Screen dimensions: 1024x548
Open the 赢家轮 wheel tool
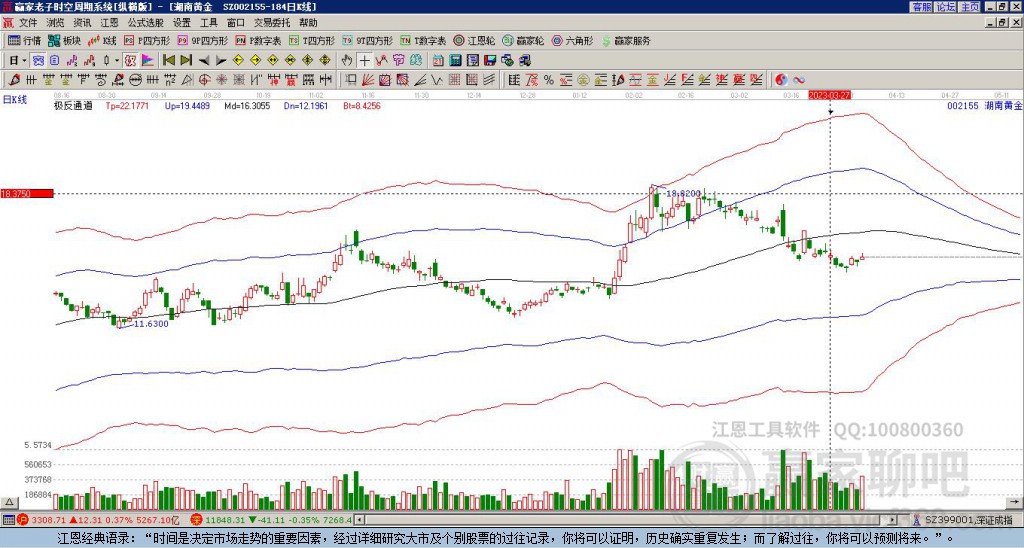523,41
